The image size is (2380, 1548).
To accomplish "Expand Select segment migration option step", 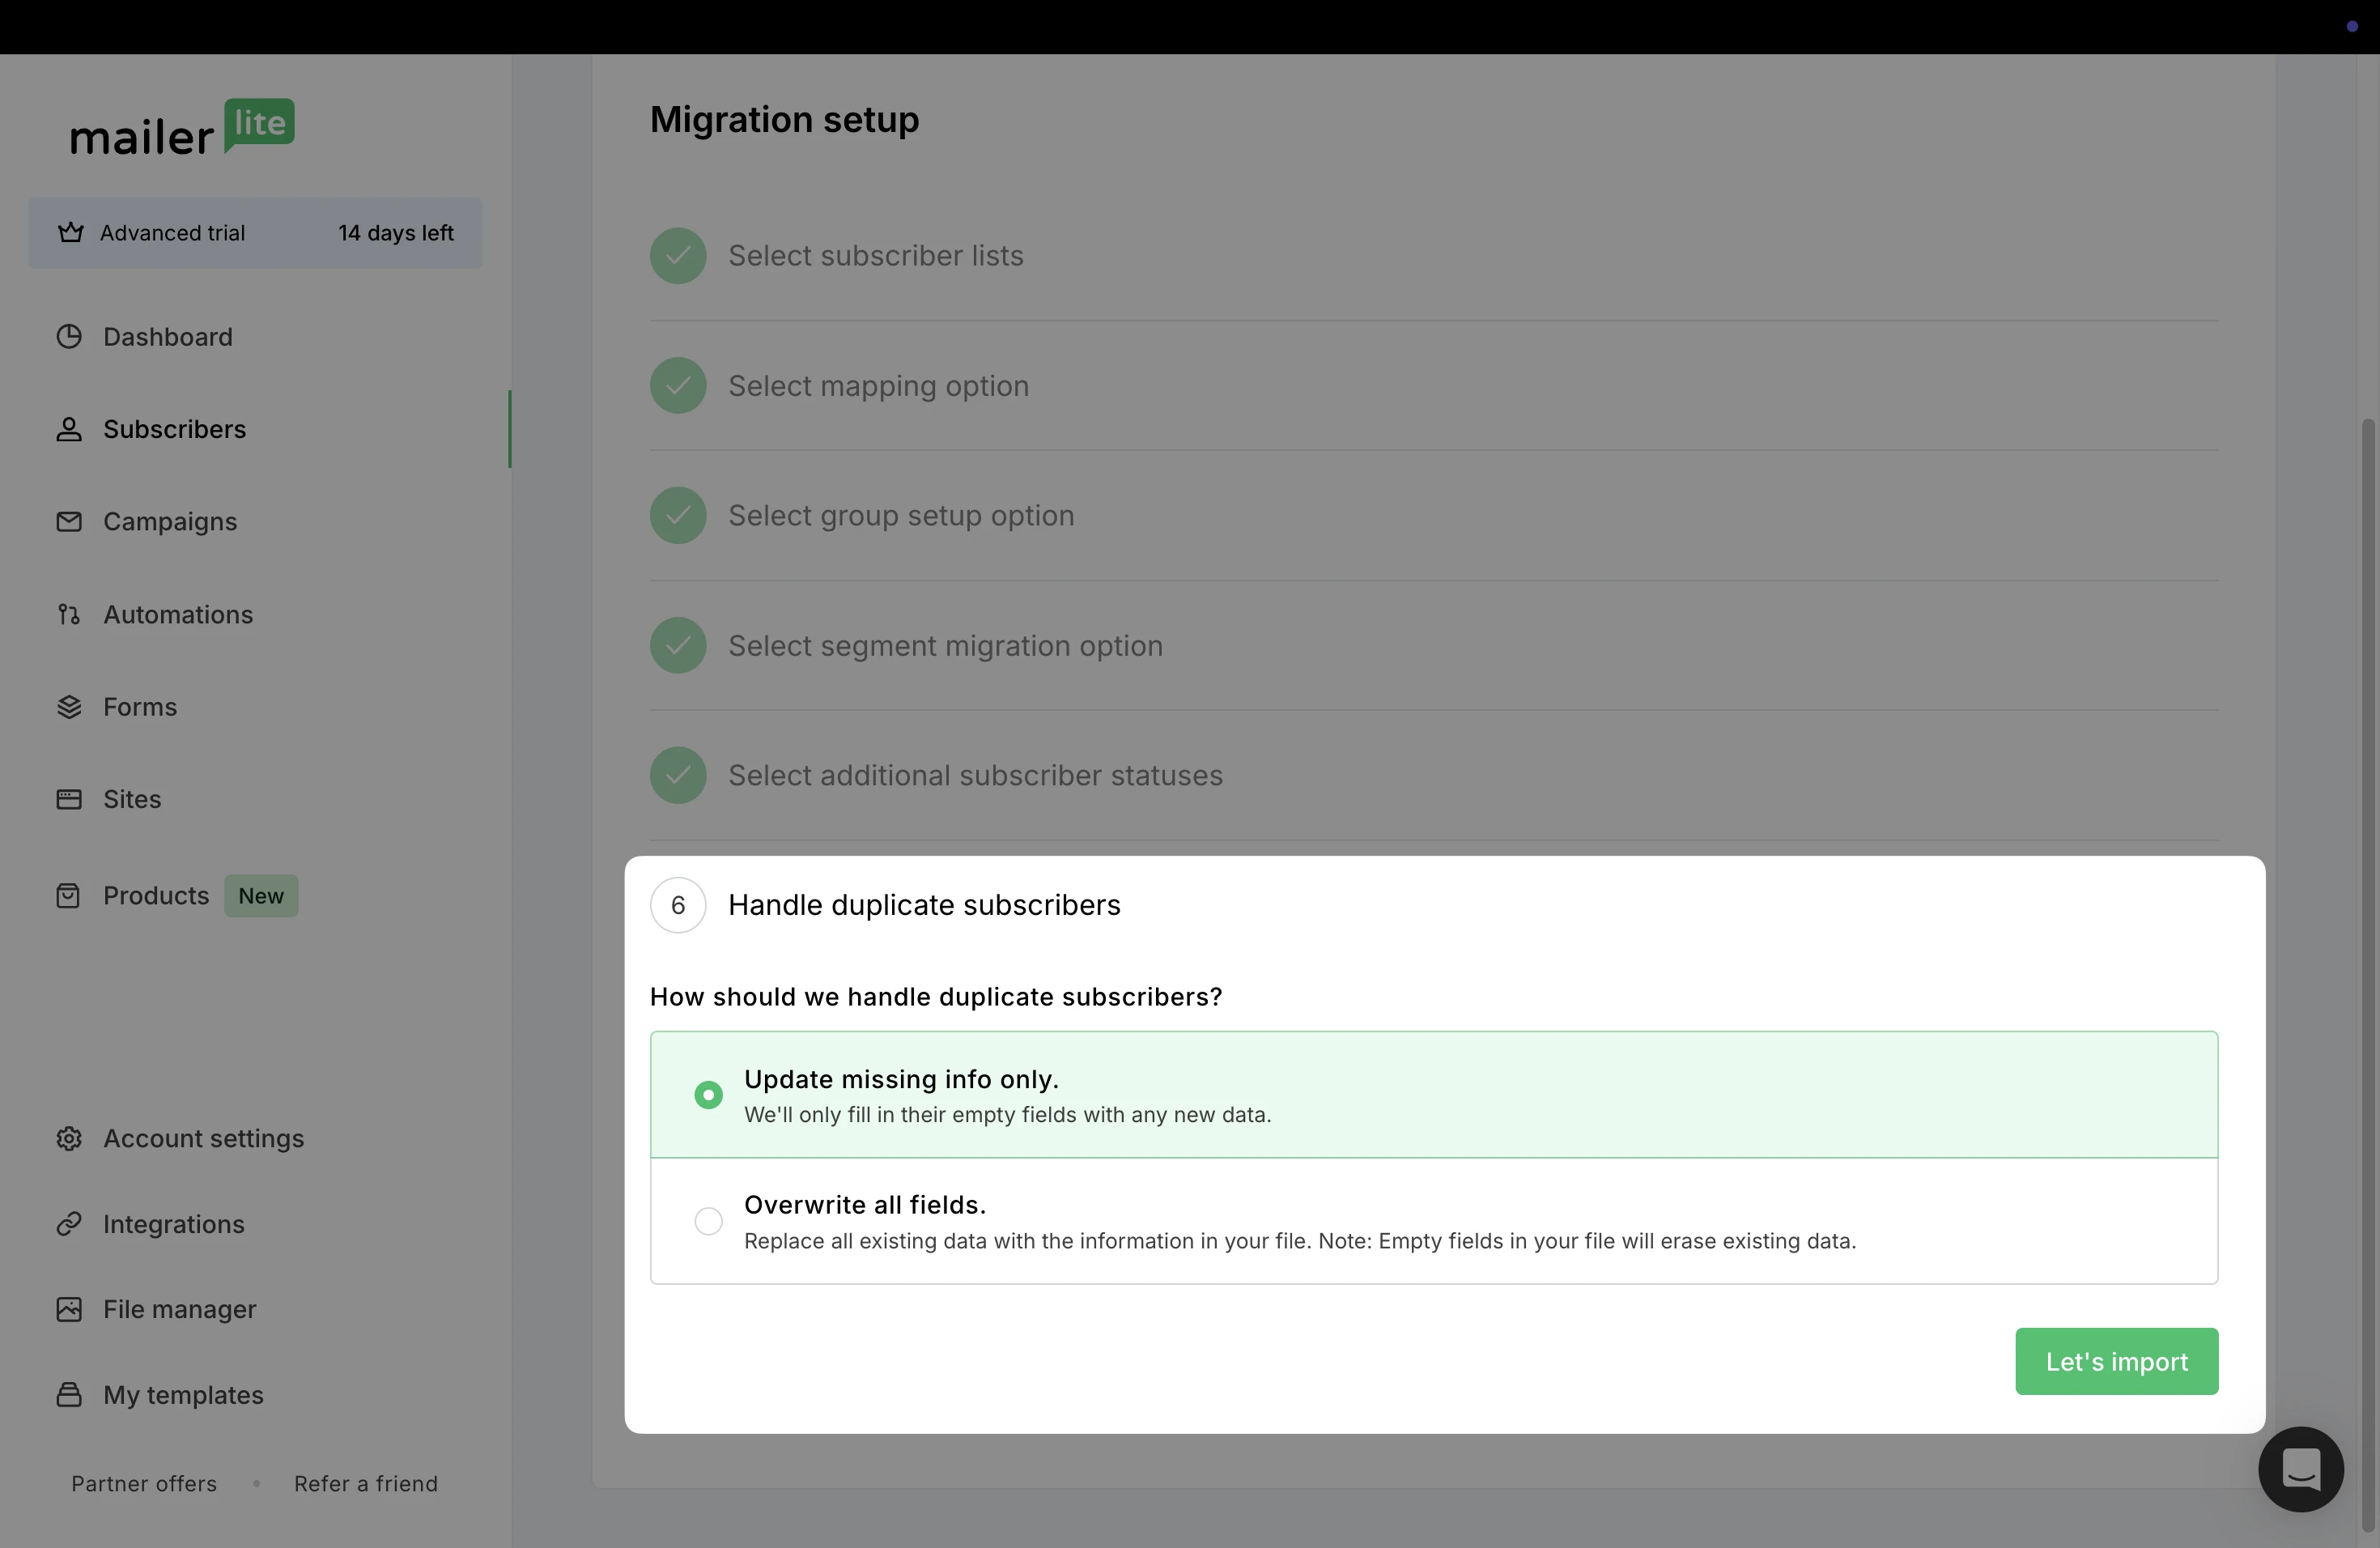I will tap(945, 646).
